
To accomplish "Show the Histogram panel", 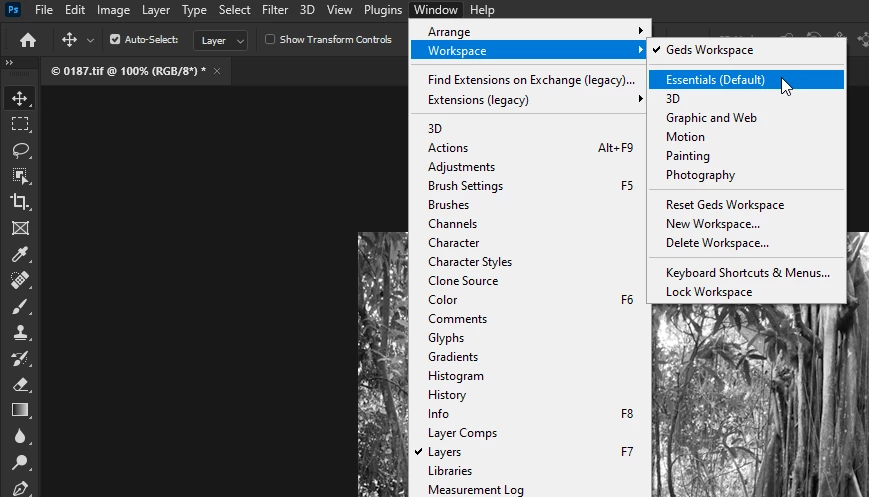I will point(529,376).
